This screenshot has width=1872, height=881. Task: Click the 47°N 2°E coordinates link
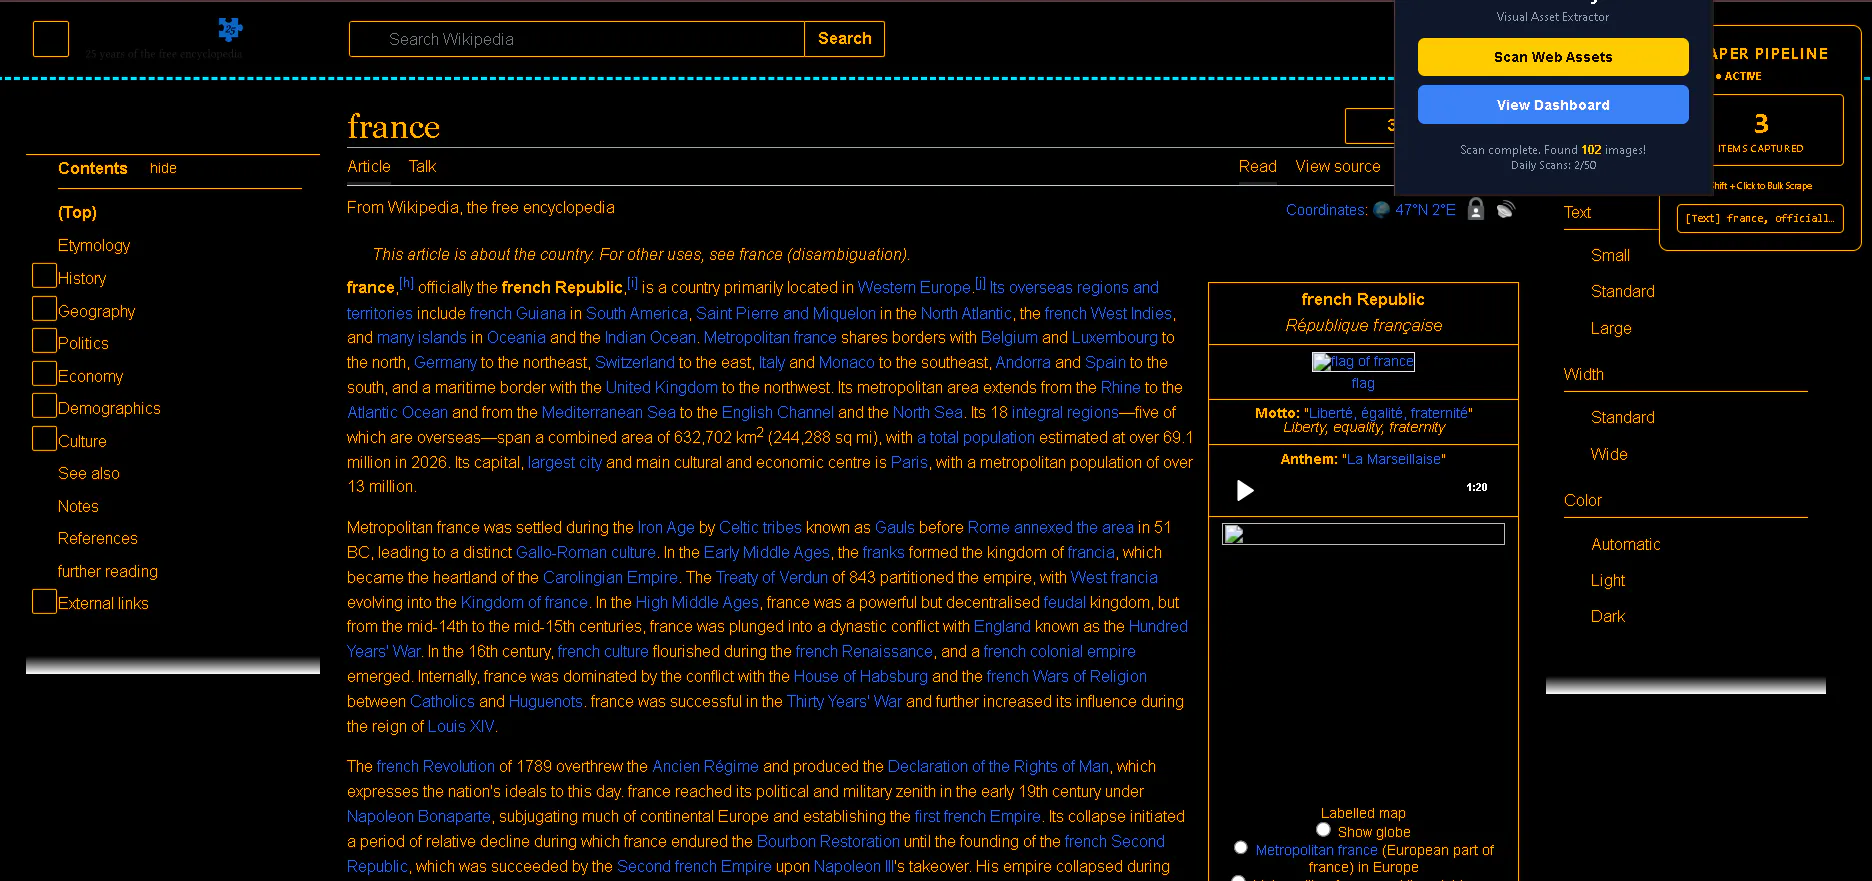click(1425, 210)
